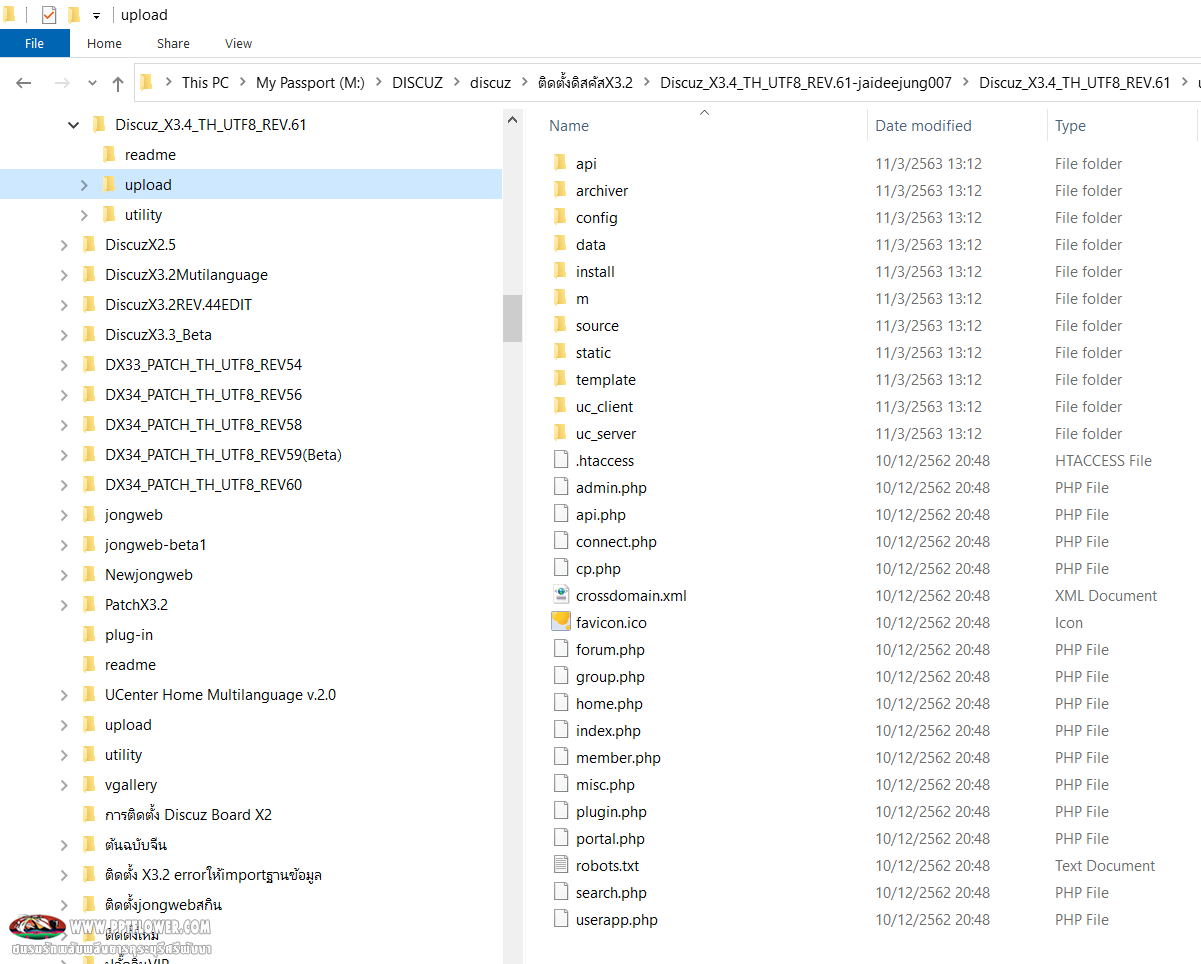Open the Home ribbon tab

pyautogui.click(x=104, y=43)
